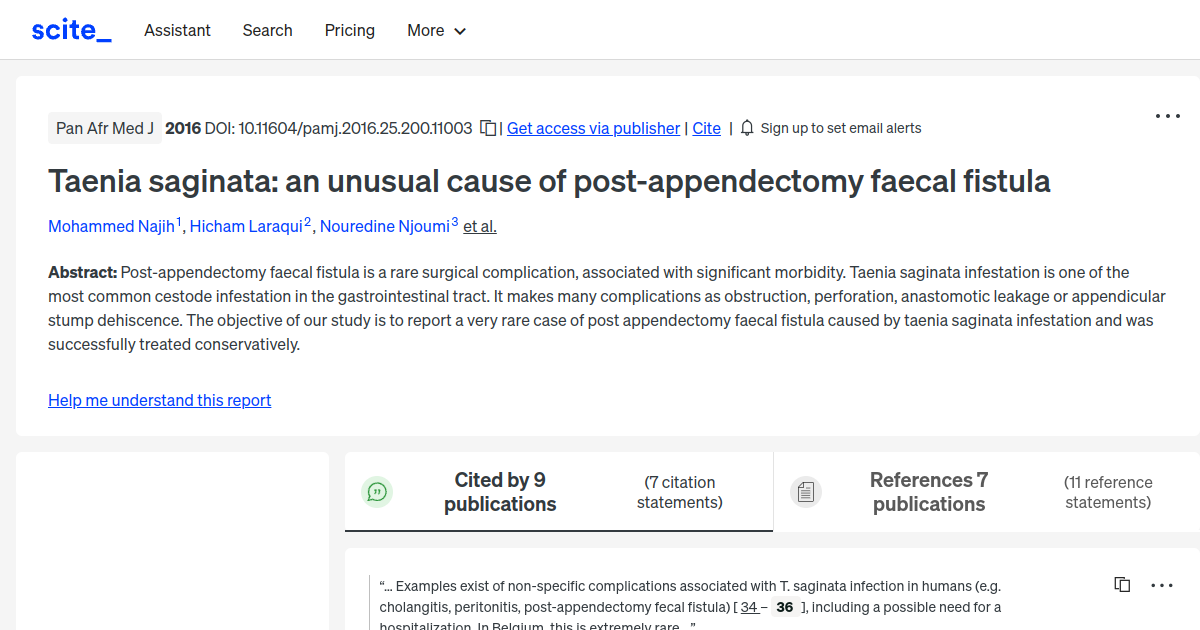Open the Assistant page
This screenshot has height=630, width=1200.
(177, 30)
